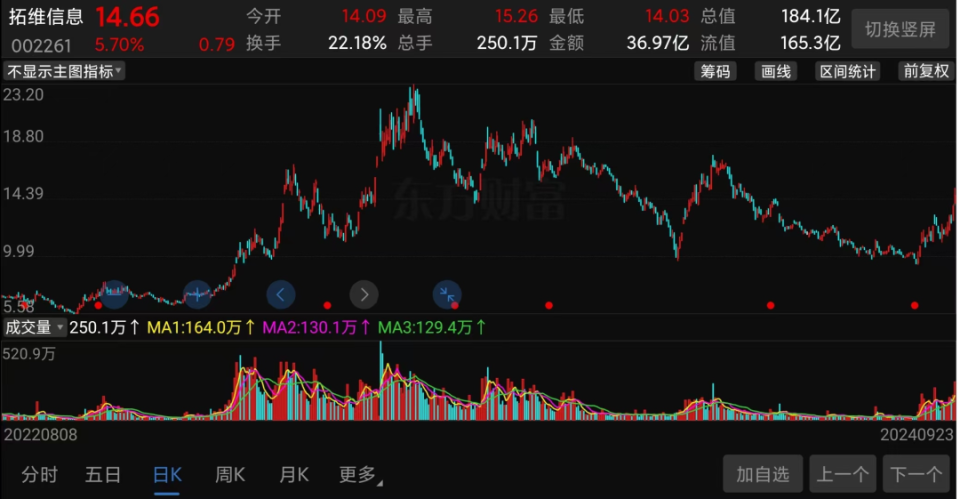Click the 切换竖屏 button

coord(900,29)
